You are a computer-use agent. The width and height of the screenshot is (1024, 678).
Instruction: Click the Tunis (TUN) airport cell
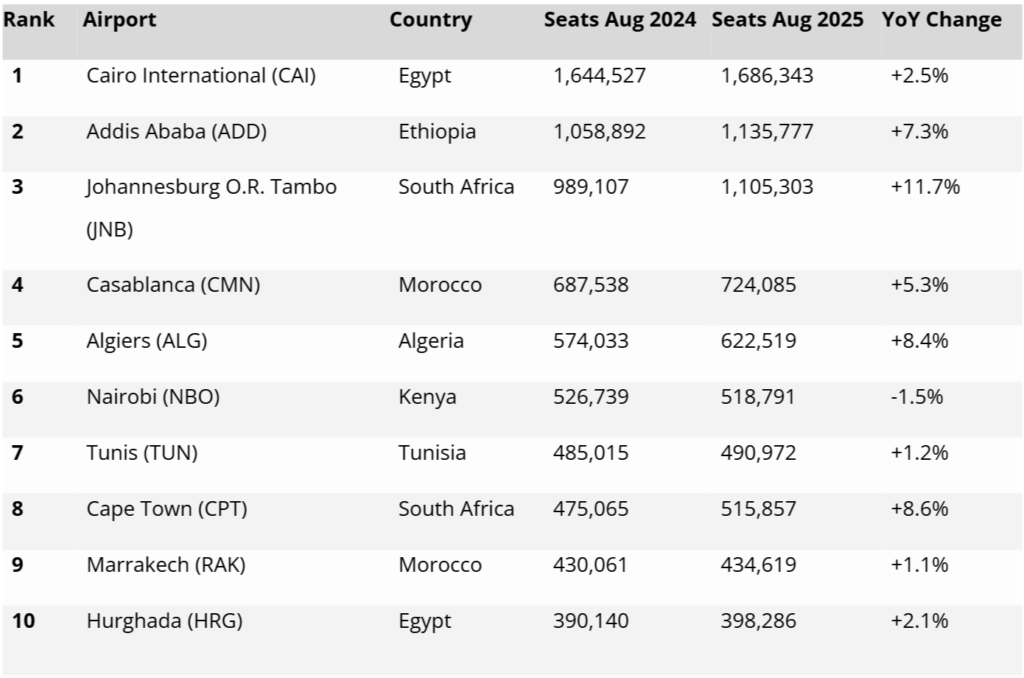point(142,453)
